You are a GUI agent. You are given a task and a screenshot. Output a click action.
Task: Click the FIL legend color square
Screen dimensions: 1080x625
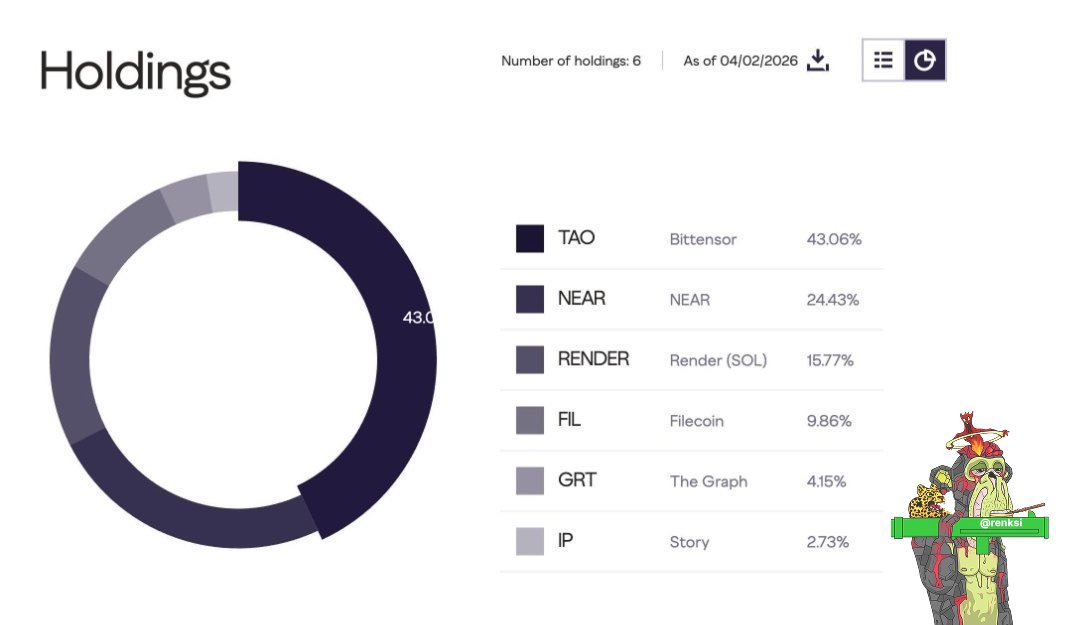530,420
